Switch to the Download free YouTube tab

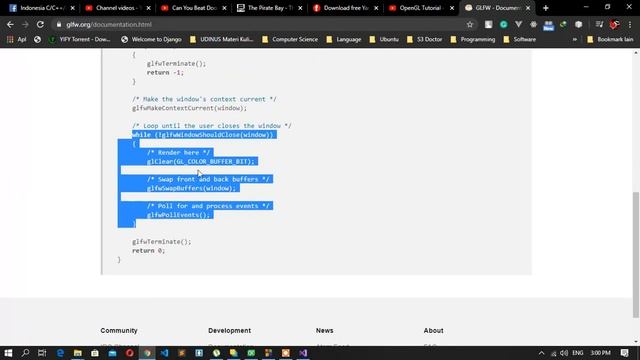345,8
